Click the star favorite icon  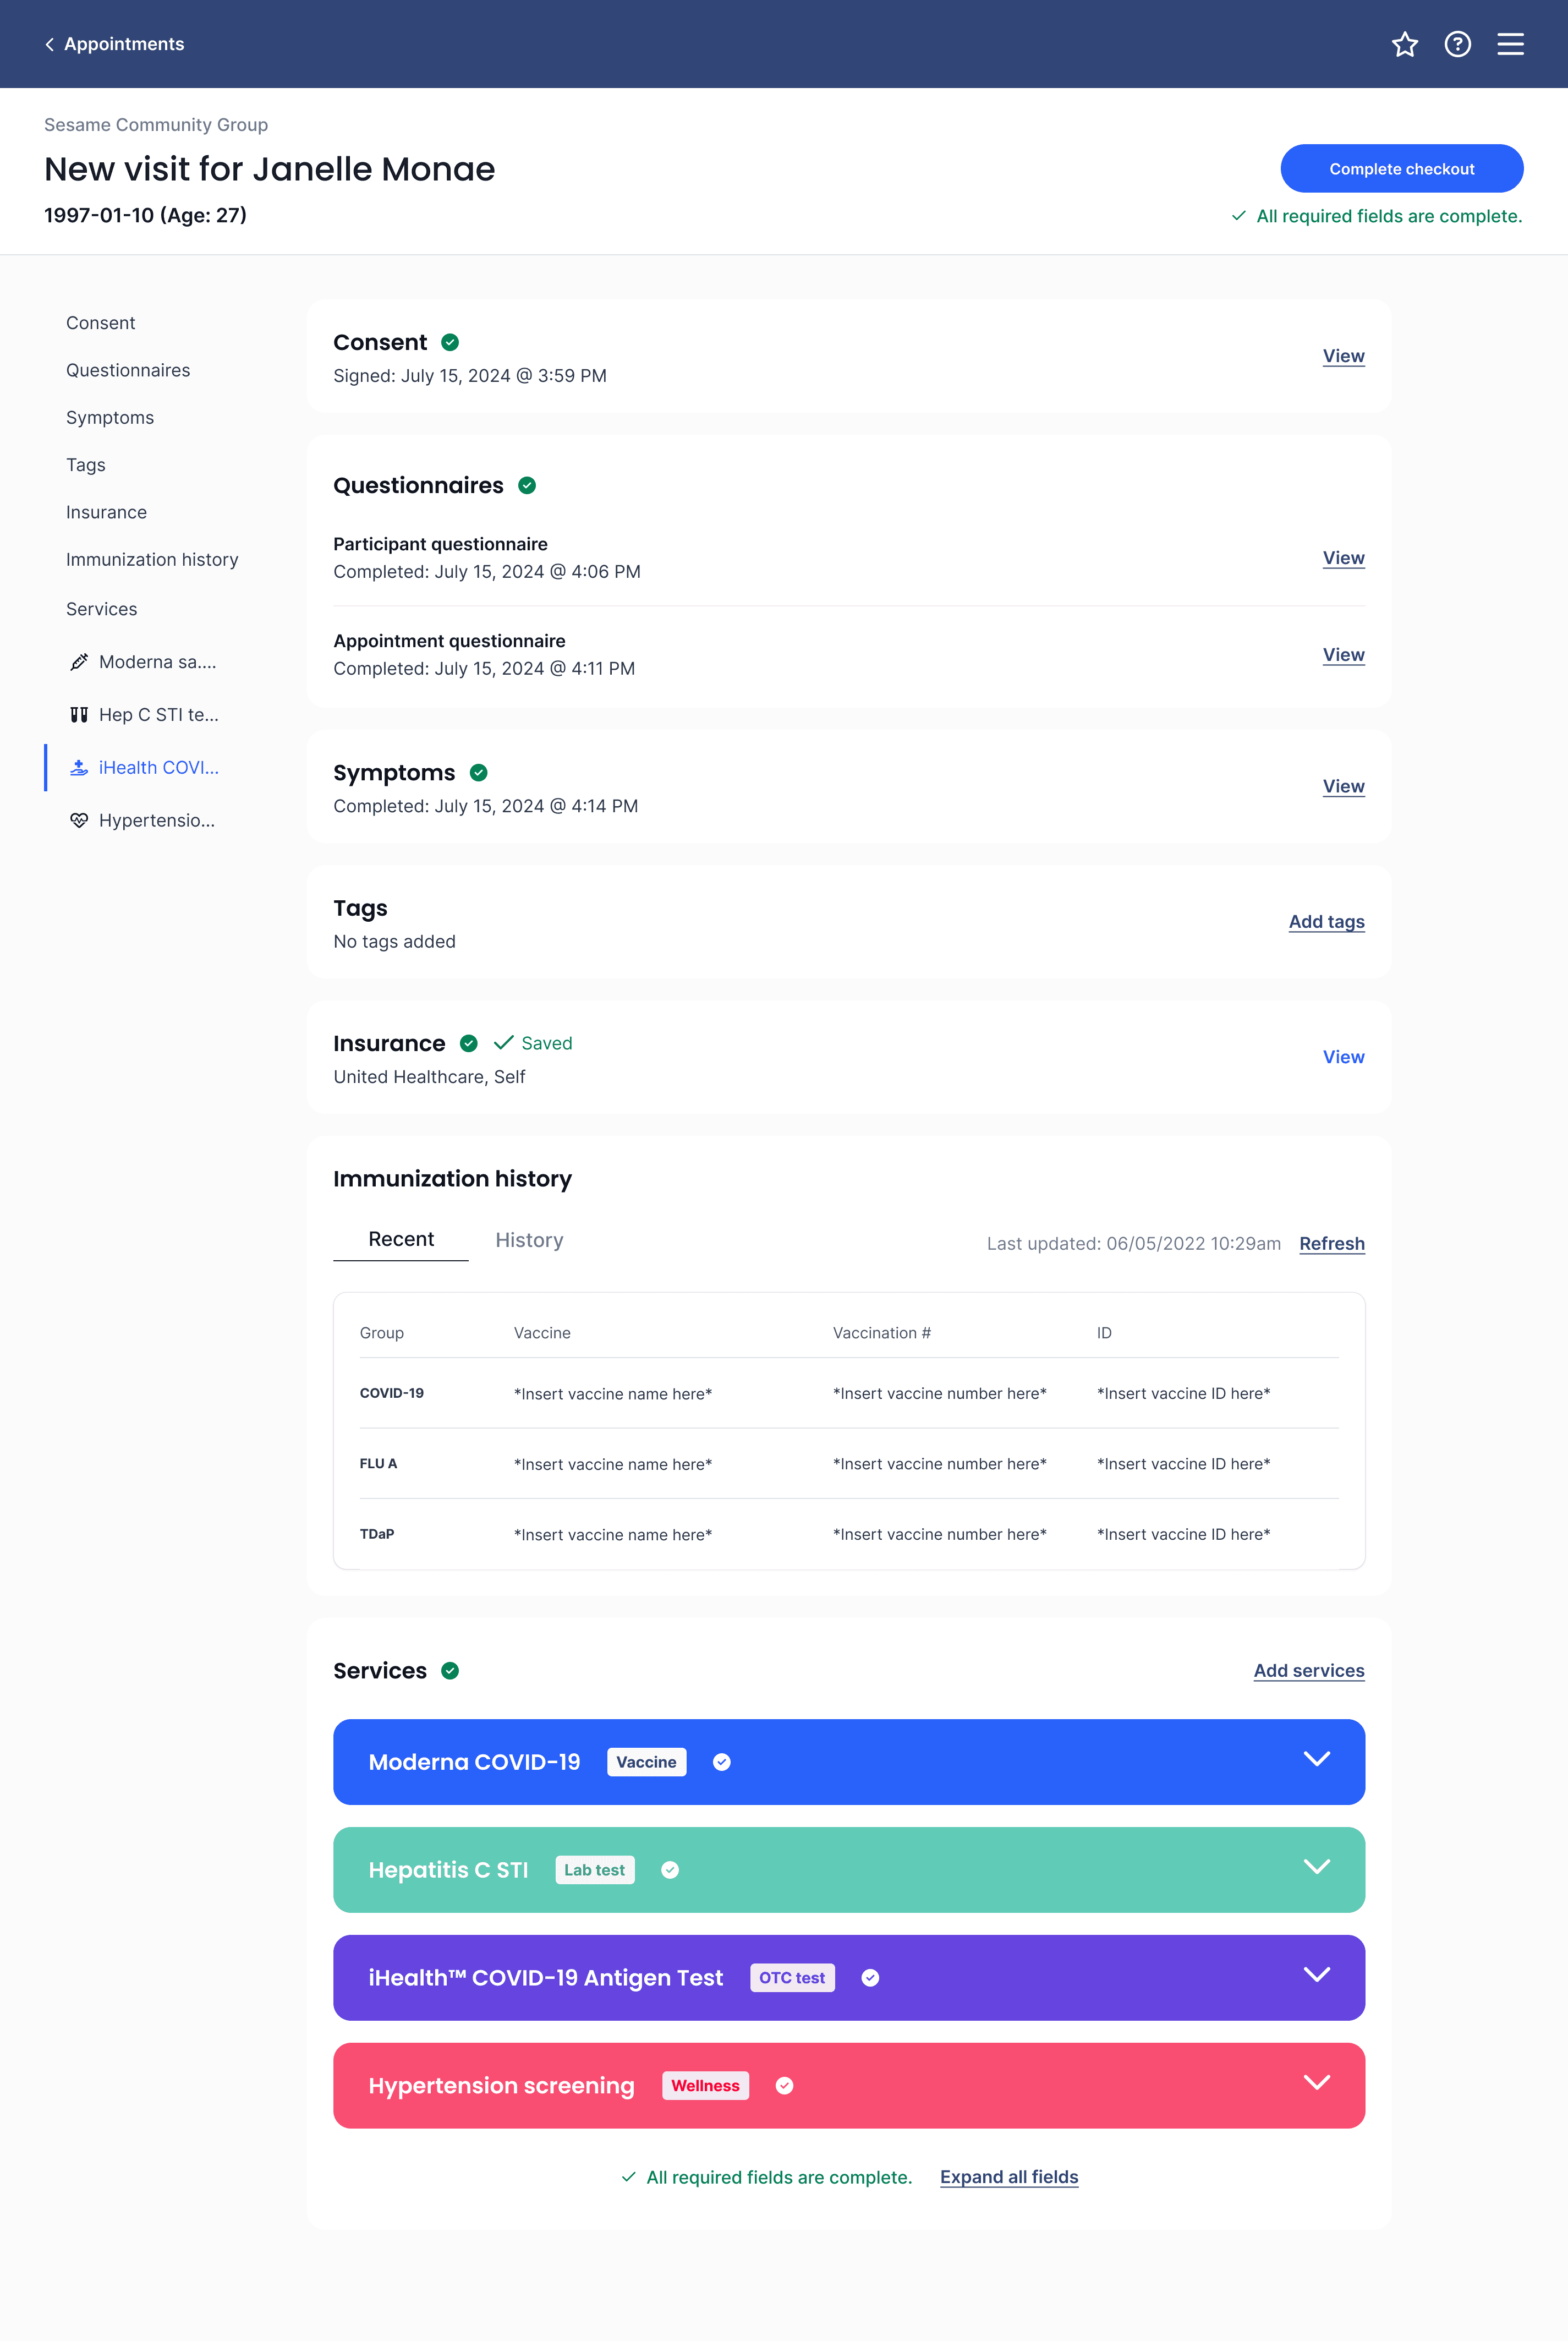[x=1404, y=44]
